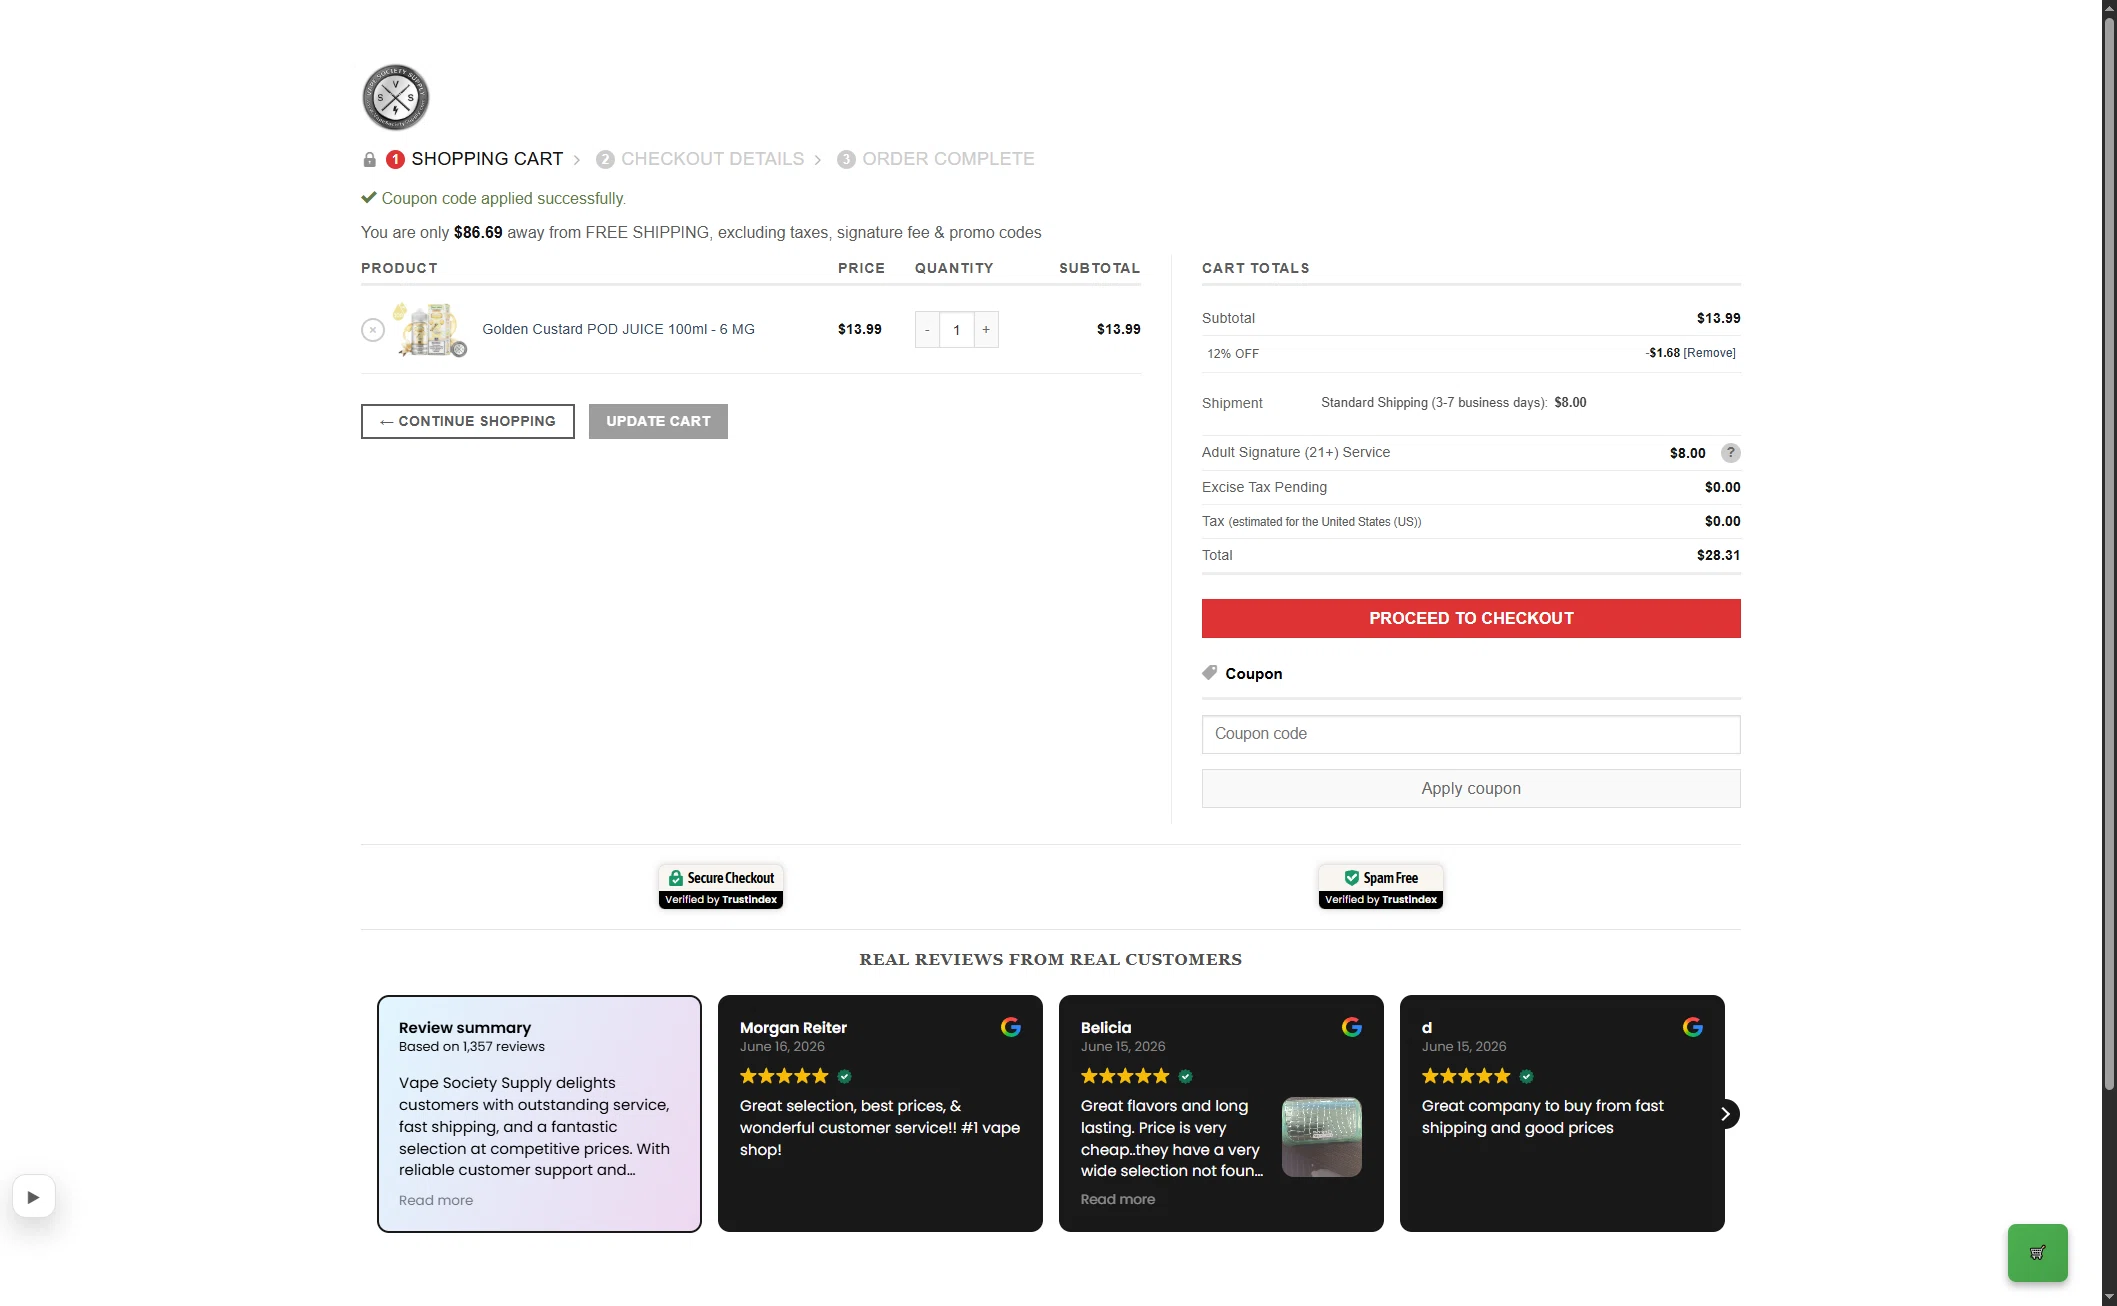The height and width of the screenshot is (1306, 2117).
Task: Click verified badge on Belicia's review
Action: [x=1186, y=1077]
